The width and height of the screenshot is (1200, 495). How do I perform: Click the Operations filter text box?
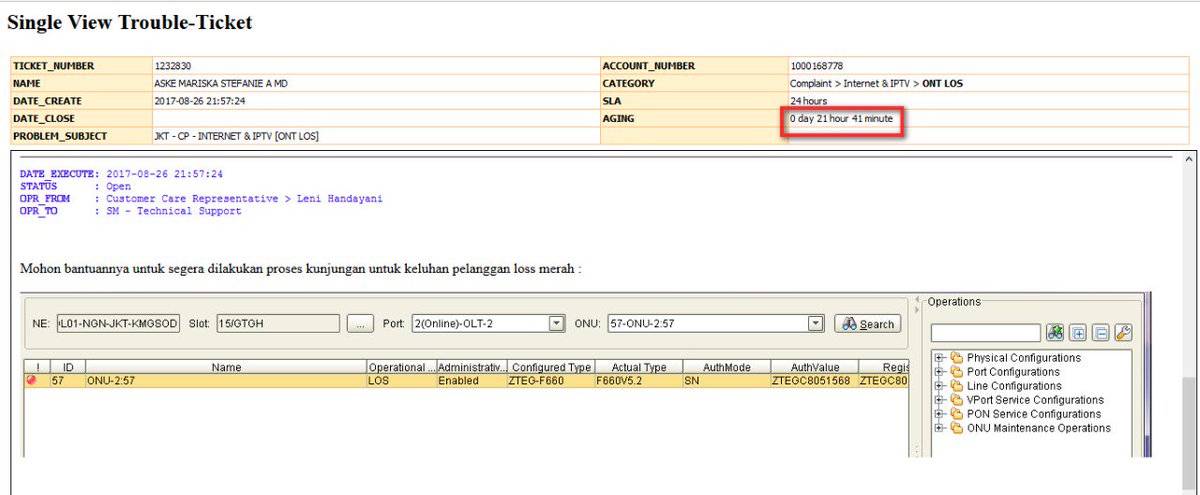point(986,333)
